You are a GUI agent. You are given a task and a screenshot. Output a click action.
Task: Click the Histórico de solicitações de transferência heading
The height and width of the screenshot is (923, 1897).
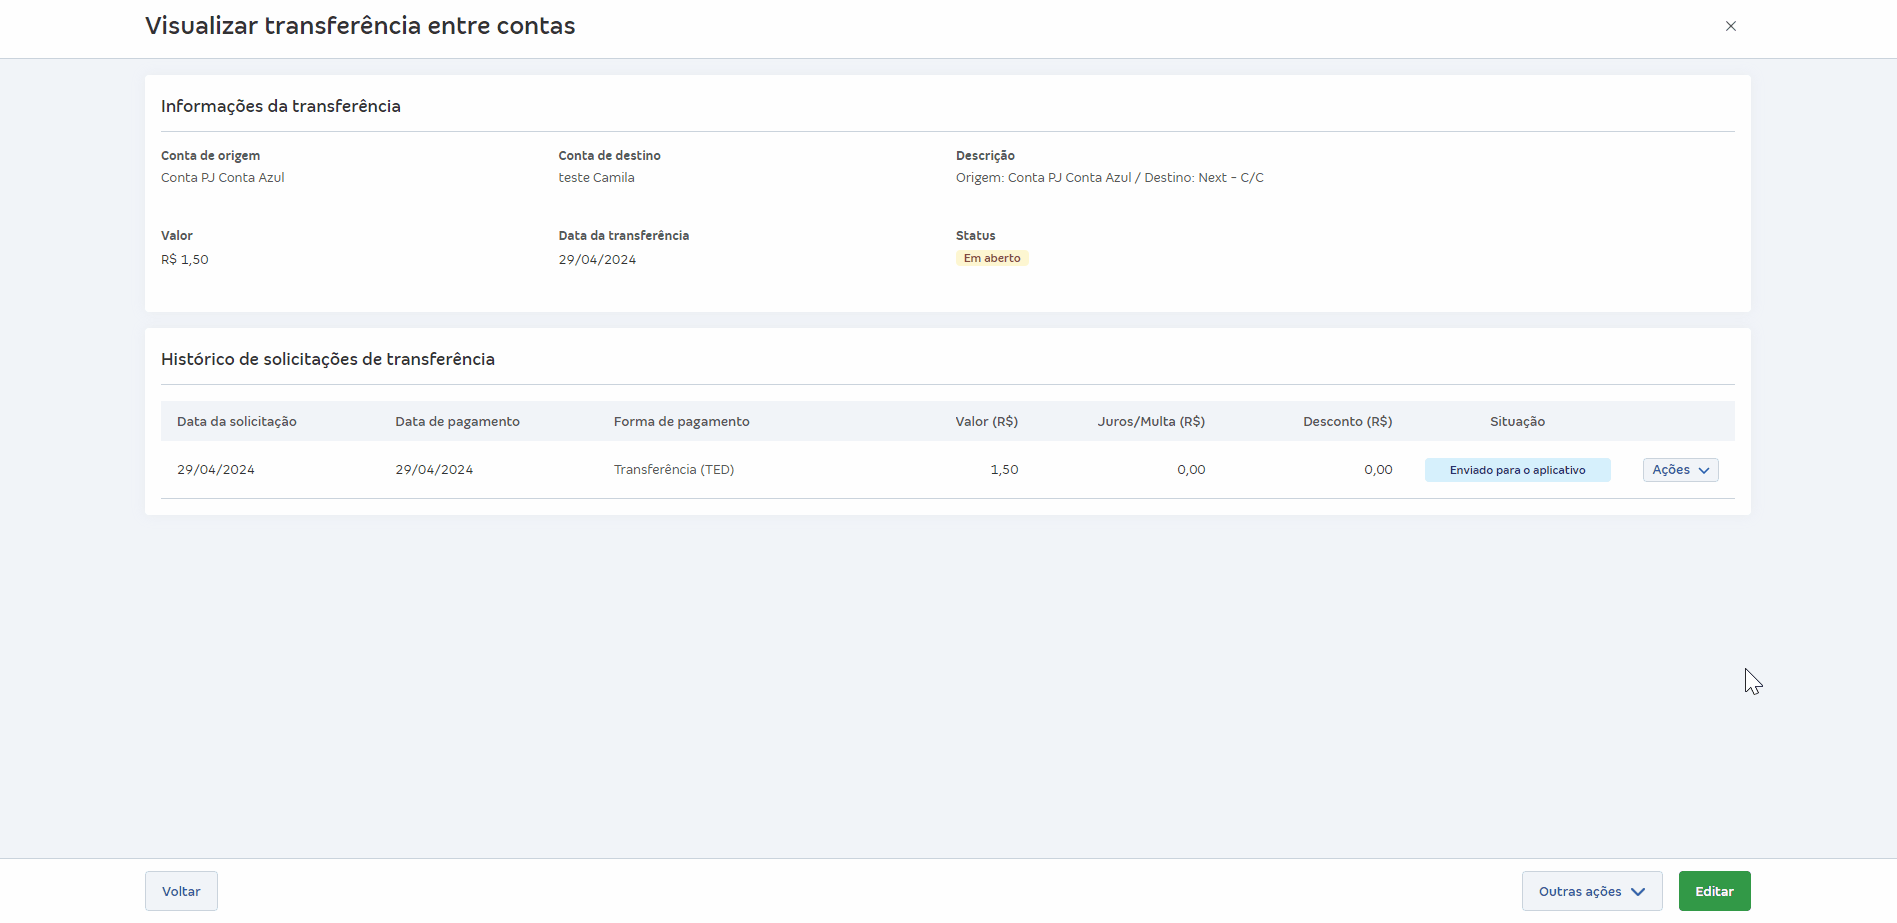328,359
